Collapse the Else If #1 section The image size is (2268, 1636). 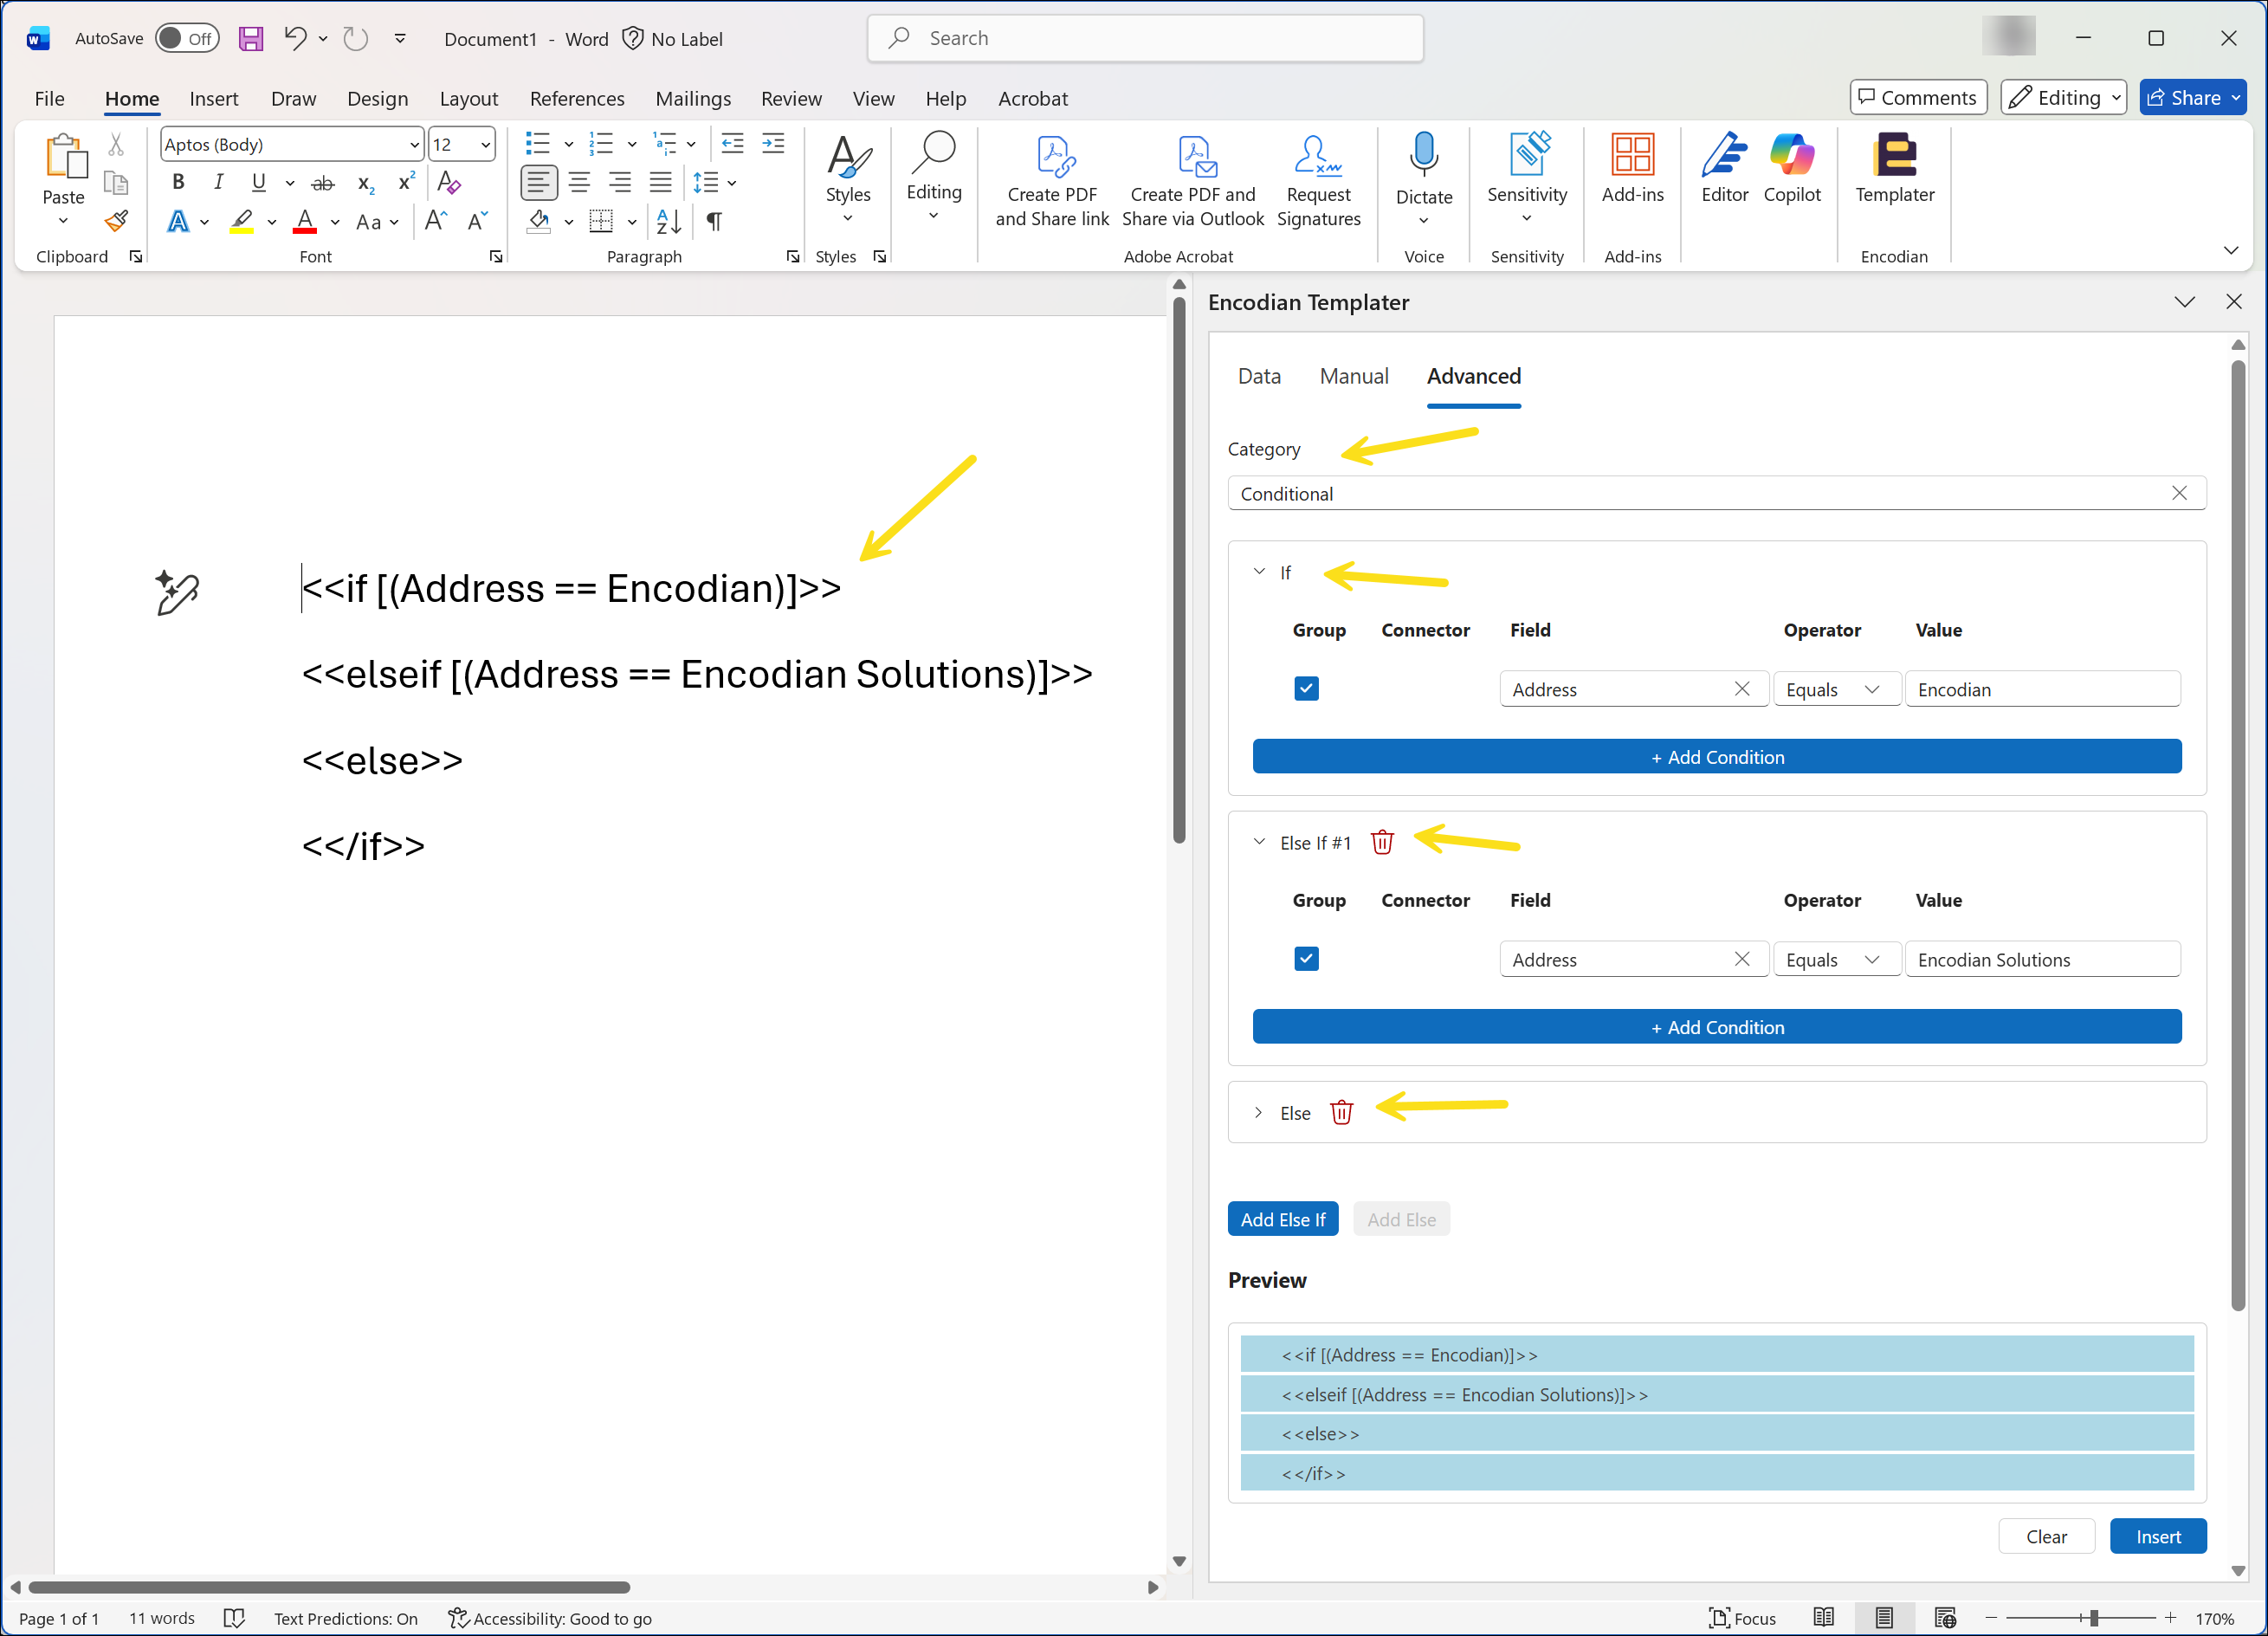pyautogui.click(x=1259, y=842)
